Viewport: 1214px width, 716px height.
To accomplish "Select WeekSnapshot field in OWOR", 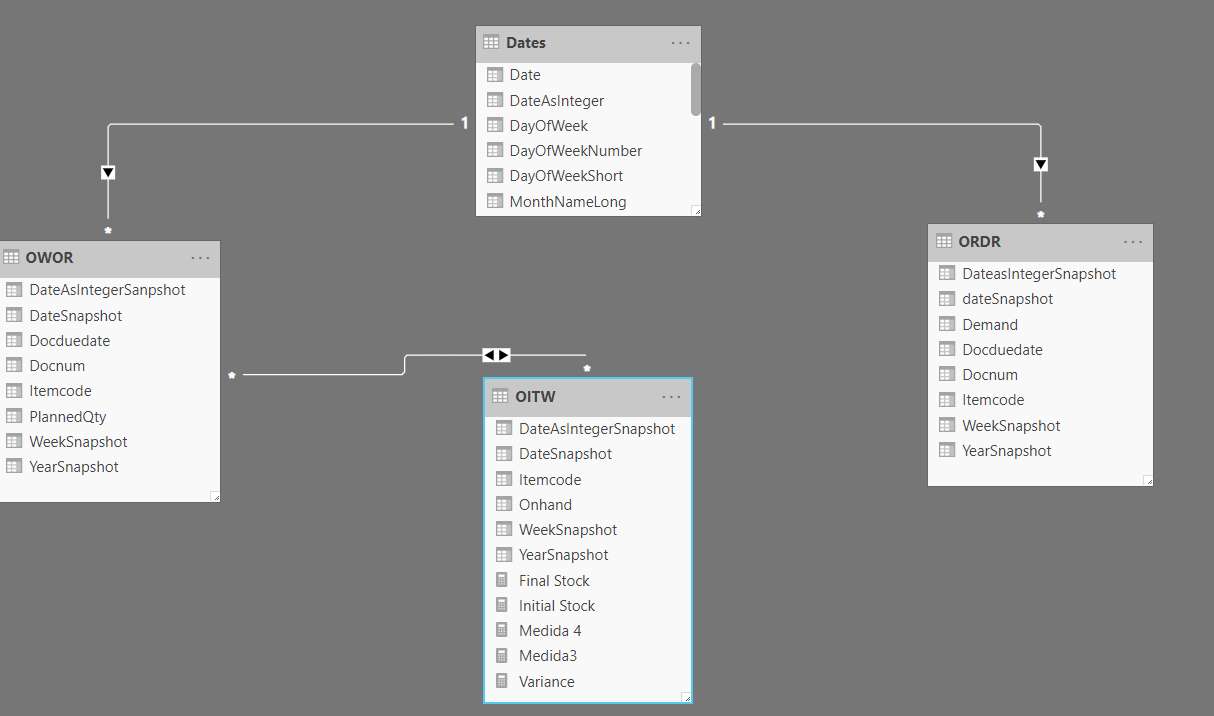I will tap(109, 442).
